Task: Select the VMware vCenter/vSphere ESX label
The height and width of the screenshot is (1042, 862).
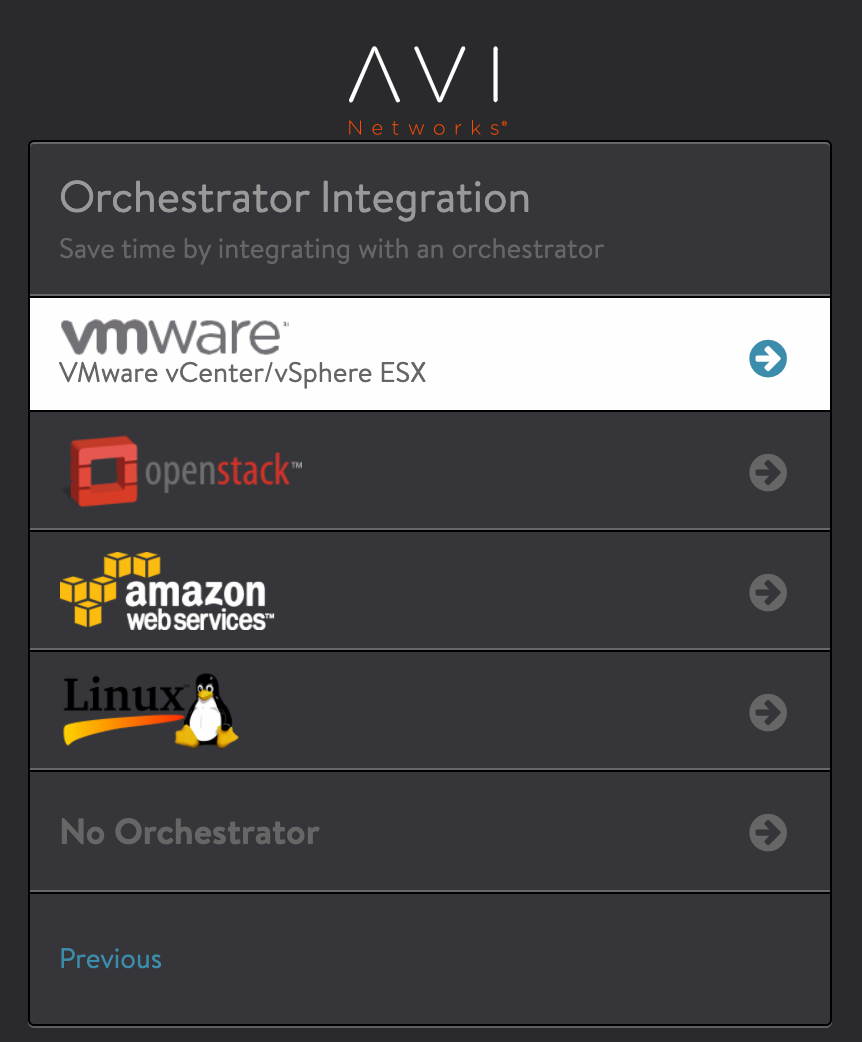Action: (242, 373)
